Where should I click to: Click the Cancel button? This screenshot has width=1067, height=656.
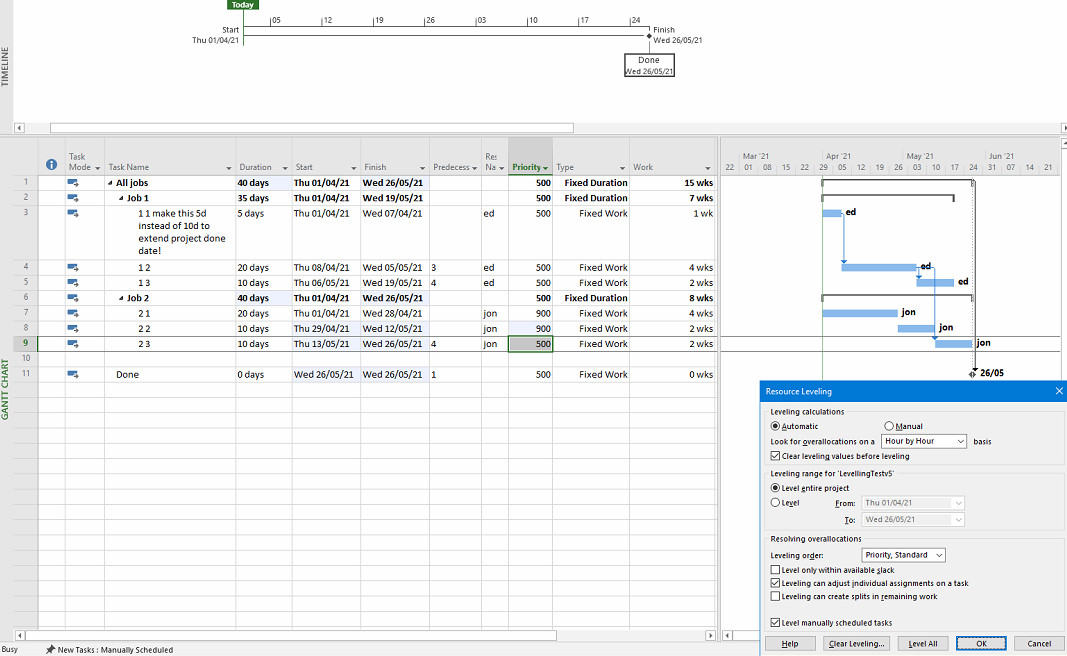click(1038, 644)
